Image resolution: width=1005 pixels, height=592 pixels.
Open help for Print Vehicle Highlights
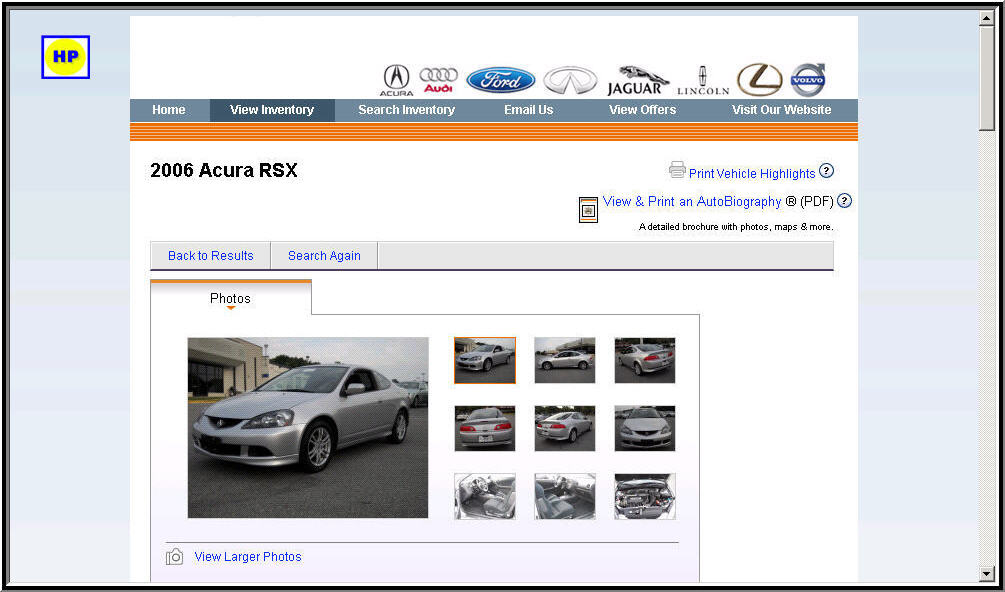click(x=827, y=171)
